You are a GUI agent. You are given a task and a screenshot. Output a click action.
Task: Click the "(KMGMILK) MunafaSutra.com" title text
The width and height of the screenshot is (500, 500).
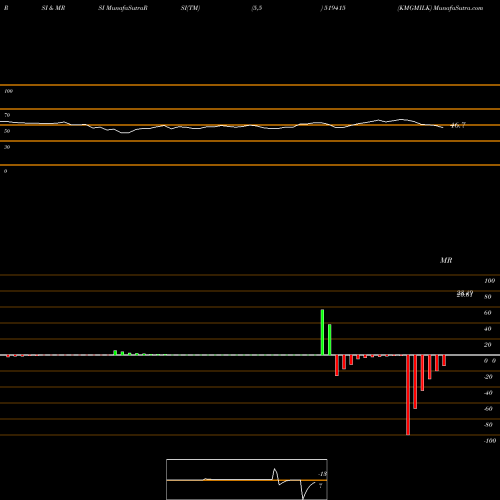440,8
